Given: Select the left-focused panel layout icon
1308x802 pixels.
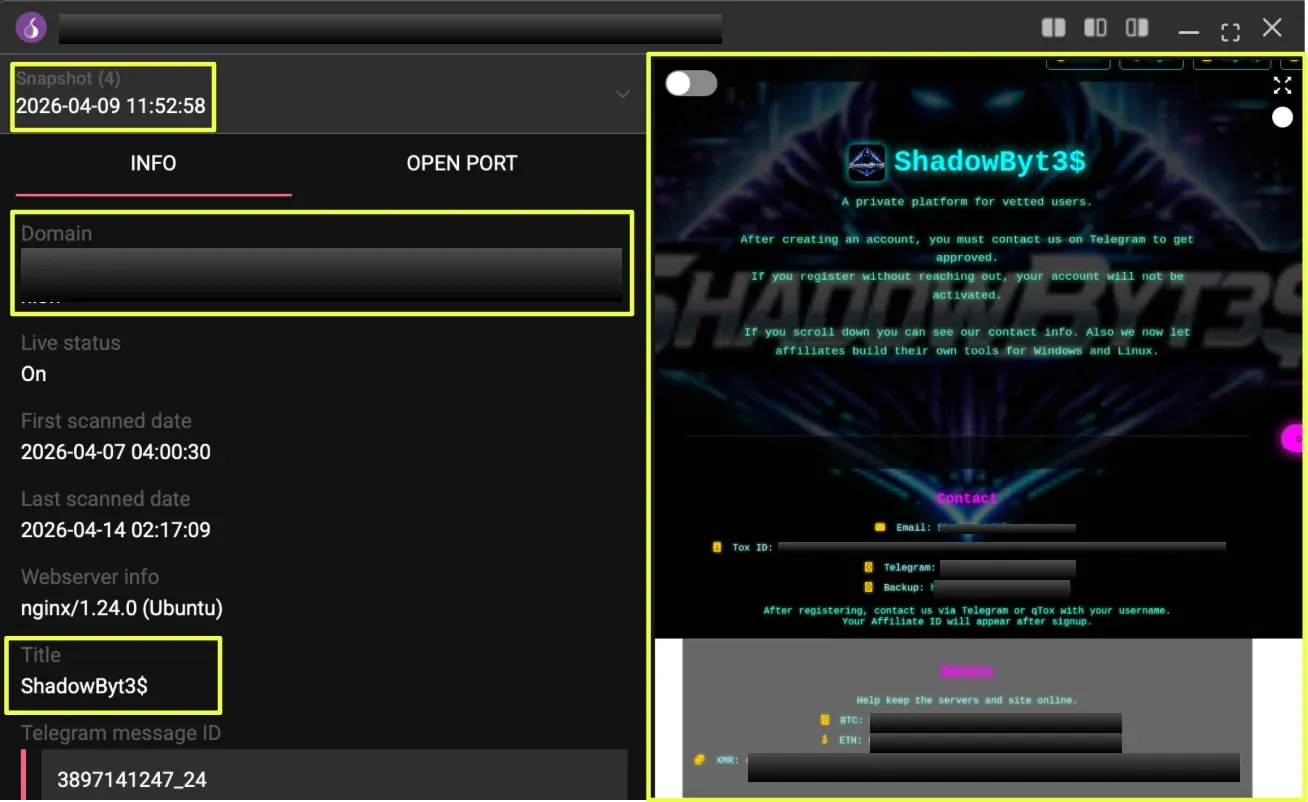Looking at the screenshot, I should pos(1095,28).
